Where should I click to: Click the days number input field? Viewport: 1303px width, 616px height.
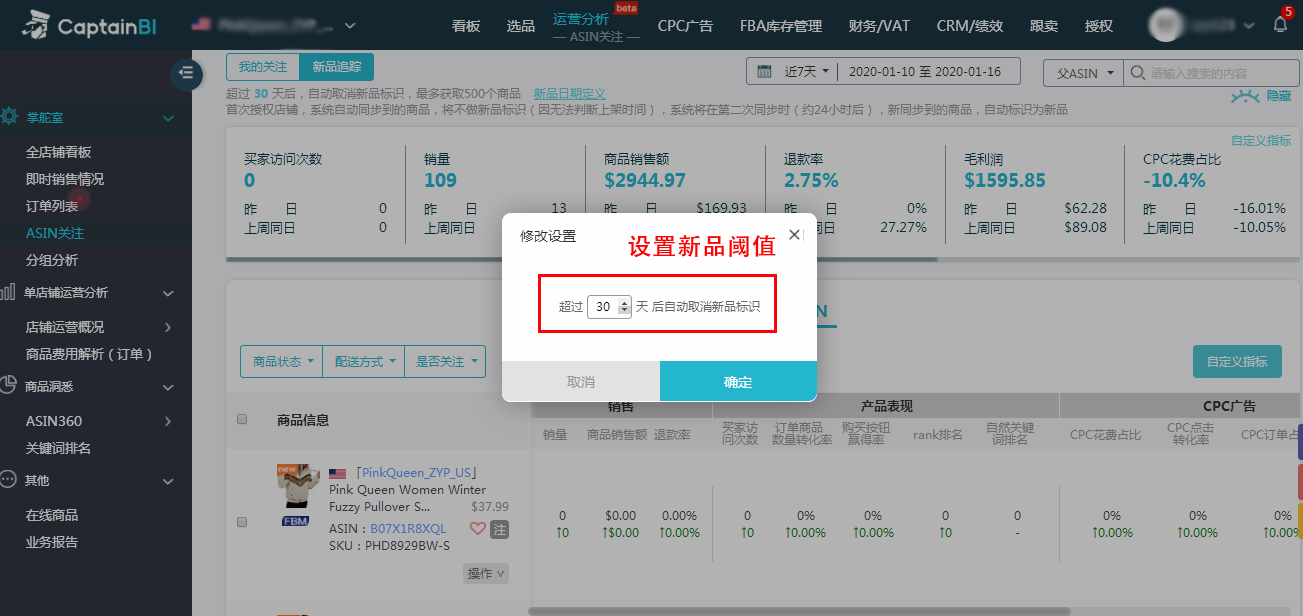[x=604, y=307]
